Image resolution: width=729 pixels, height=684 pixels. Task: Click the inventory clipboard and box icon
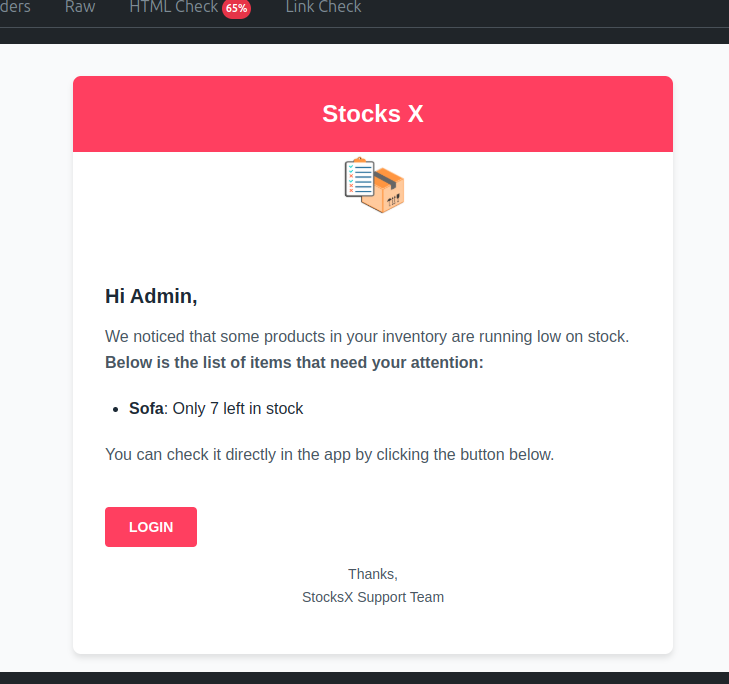click(374, 185)
